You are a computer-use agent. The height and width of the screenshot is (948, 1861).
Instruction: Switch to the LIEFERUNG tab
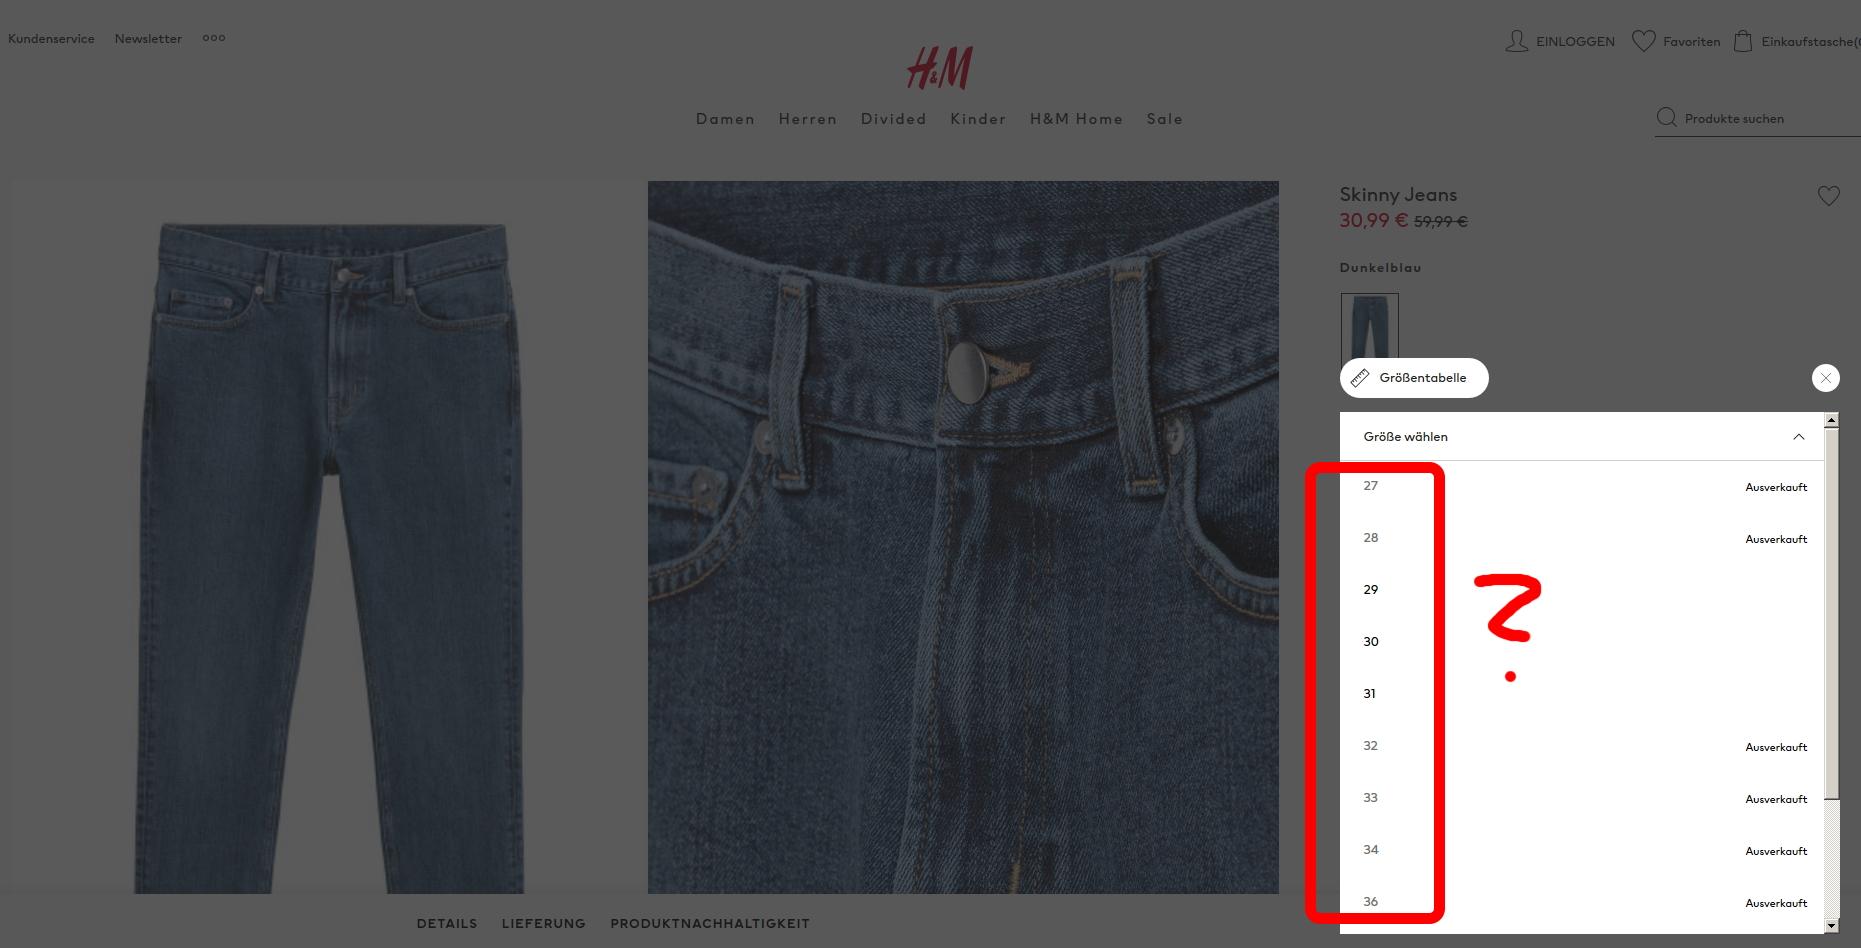click(x=543, y=924)
